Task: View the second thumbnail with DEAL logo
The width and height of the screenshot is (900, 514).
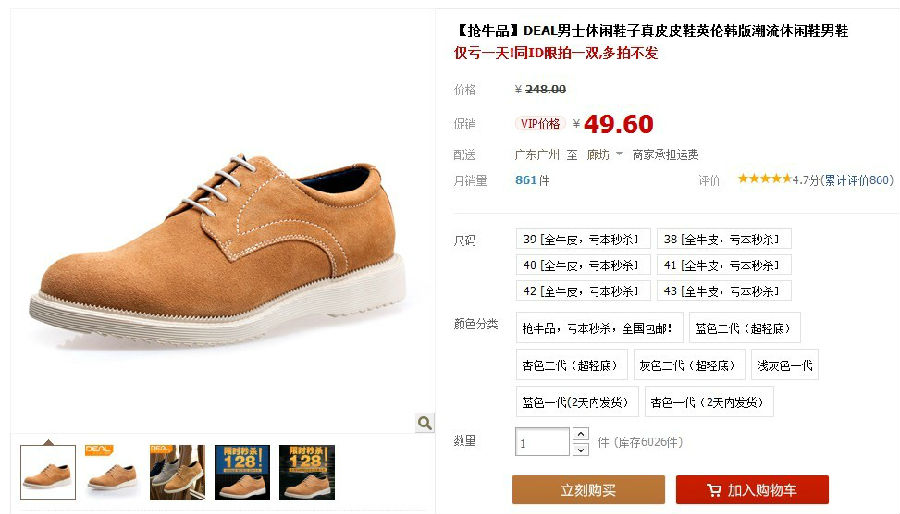Action: tap(112, 472)
